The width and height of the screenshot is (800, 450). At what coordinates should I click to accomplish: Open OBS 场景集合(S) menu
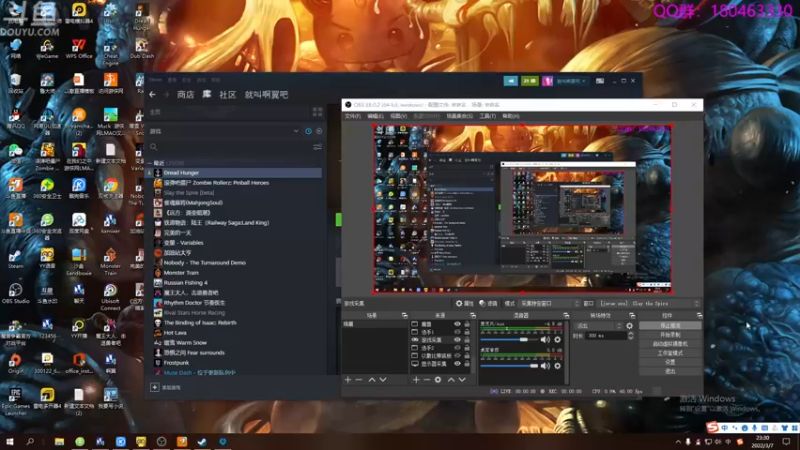tap(460, 116)
